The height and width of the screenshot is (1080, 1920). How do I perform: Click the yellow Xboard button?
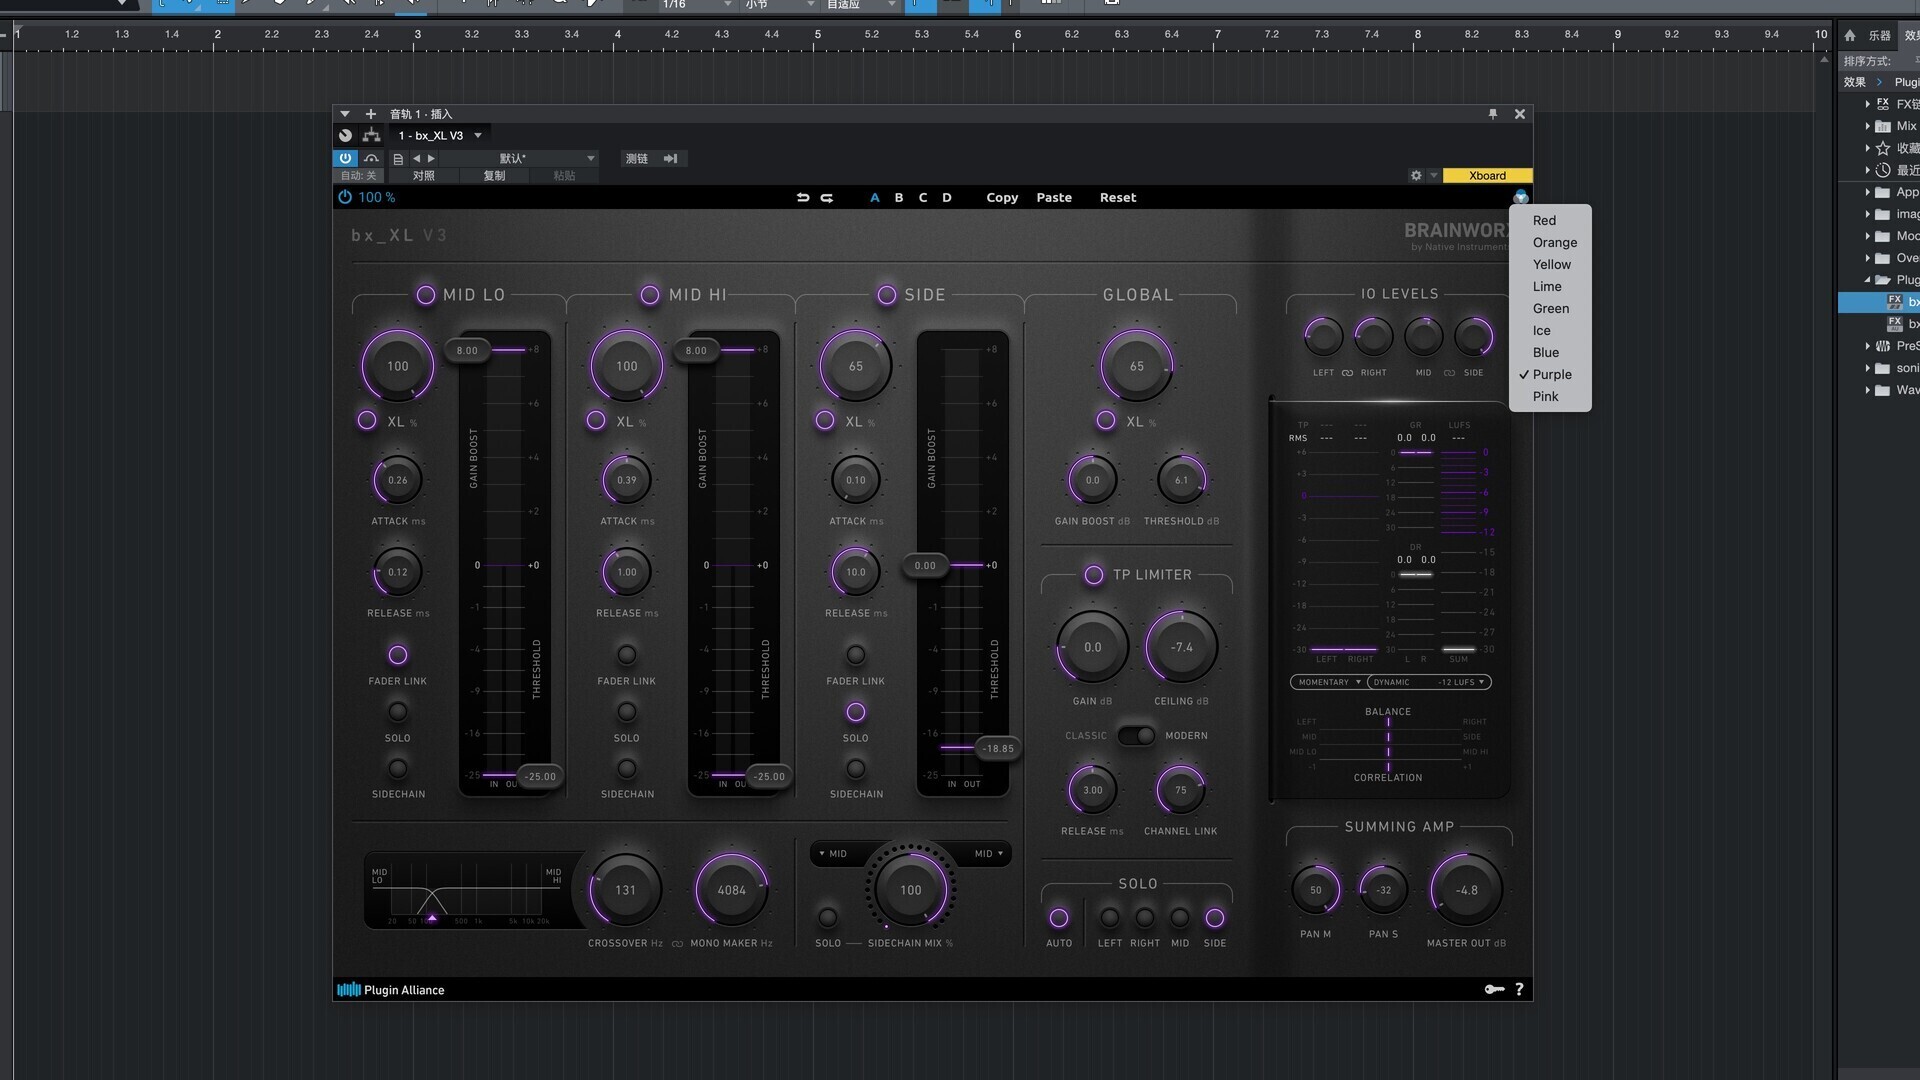coord(1487,176)
